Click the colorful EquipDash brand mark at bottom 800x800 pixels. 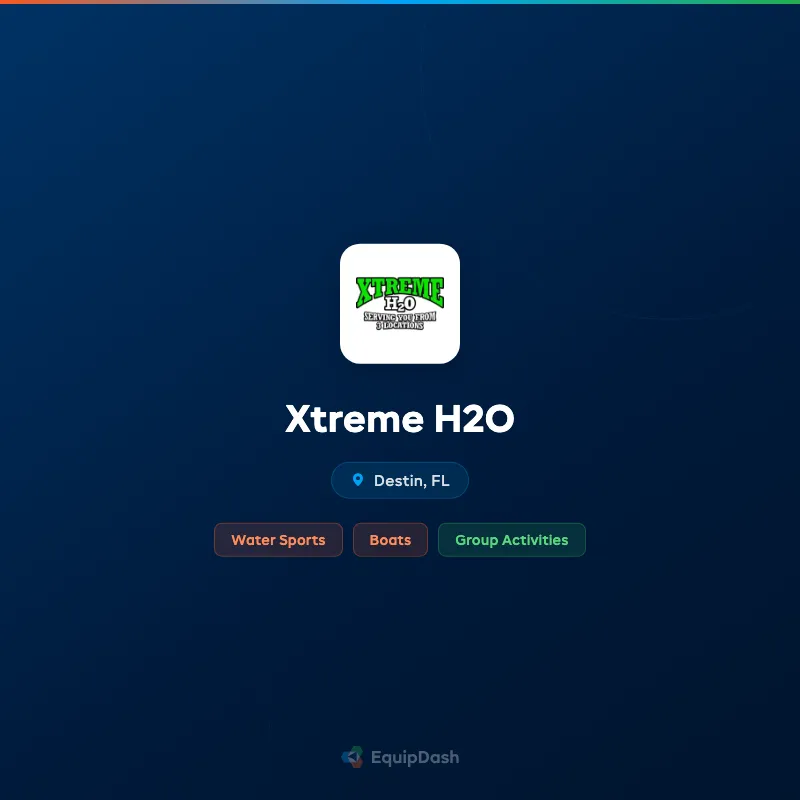[352, 757]
